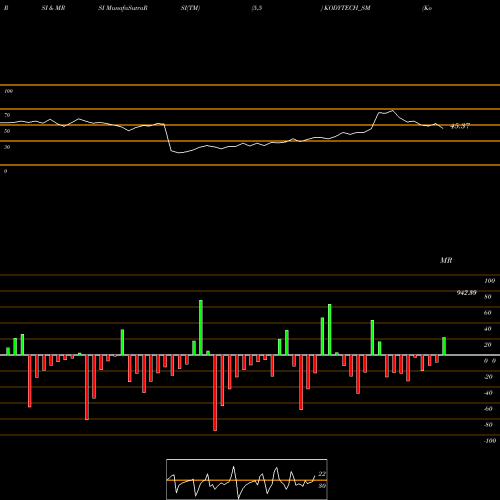The image size is (500, 500).
Task: Click the RSI panel's 50 level label
Action: point(7,131)
